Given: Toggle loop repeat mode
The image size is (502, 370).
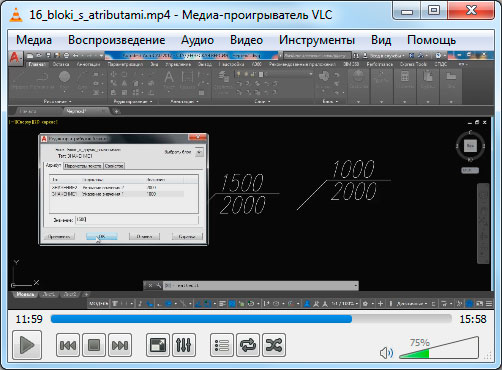Looking at the screenshot, I should 248,345.
